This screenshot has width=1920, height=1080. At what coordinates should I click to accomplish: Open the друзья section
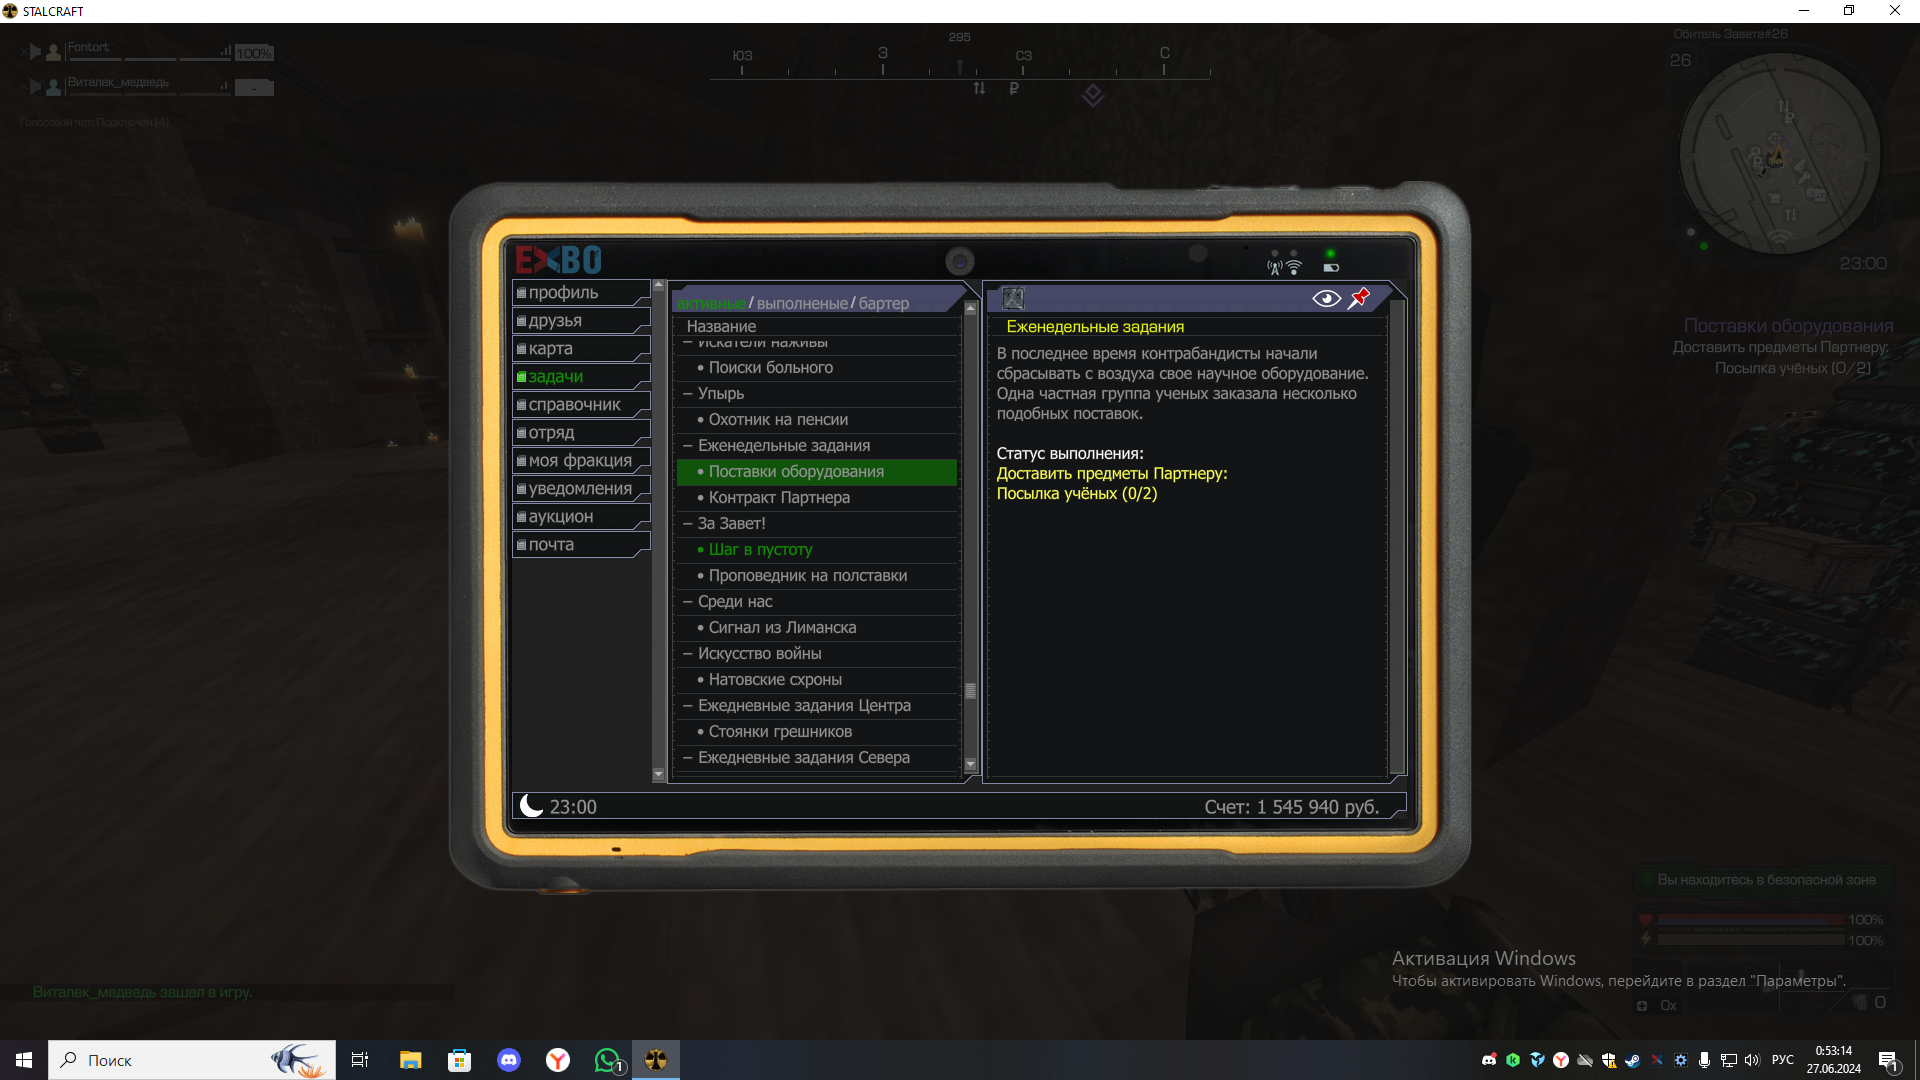point(581,320)
